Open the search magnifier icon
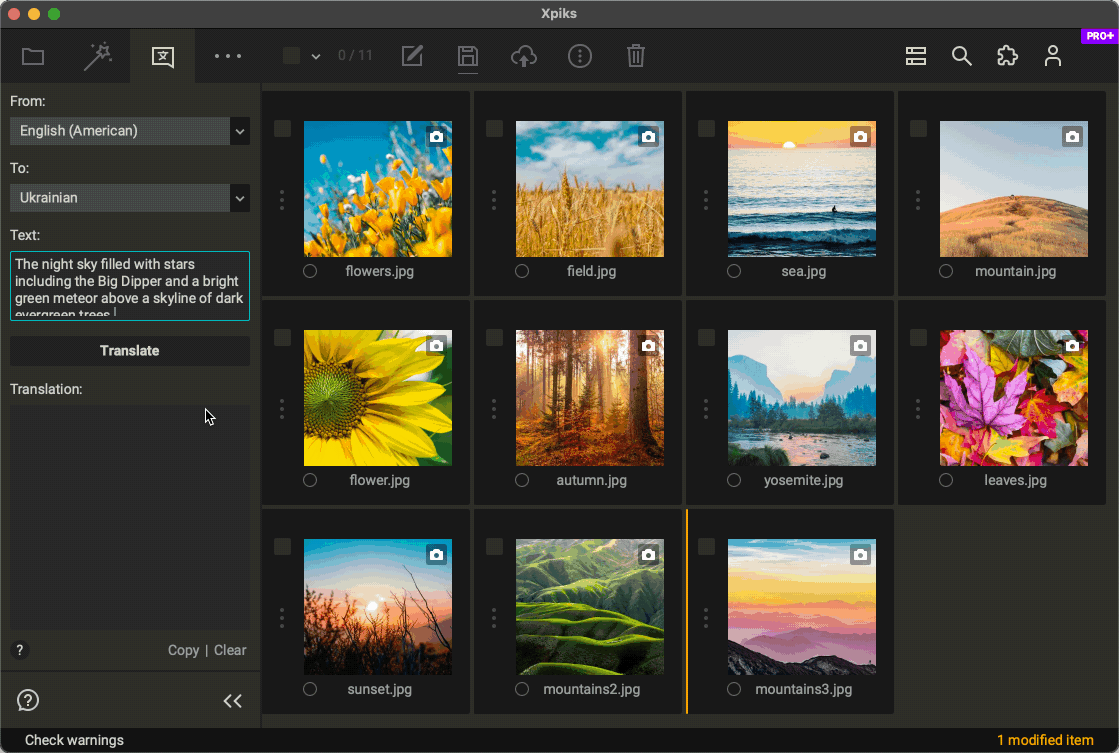 point(961,56)
